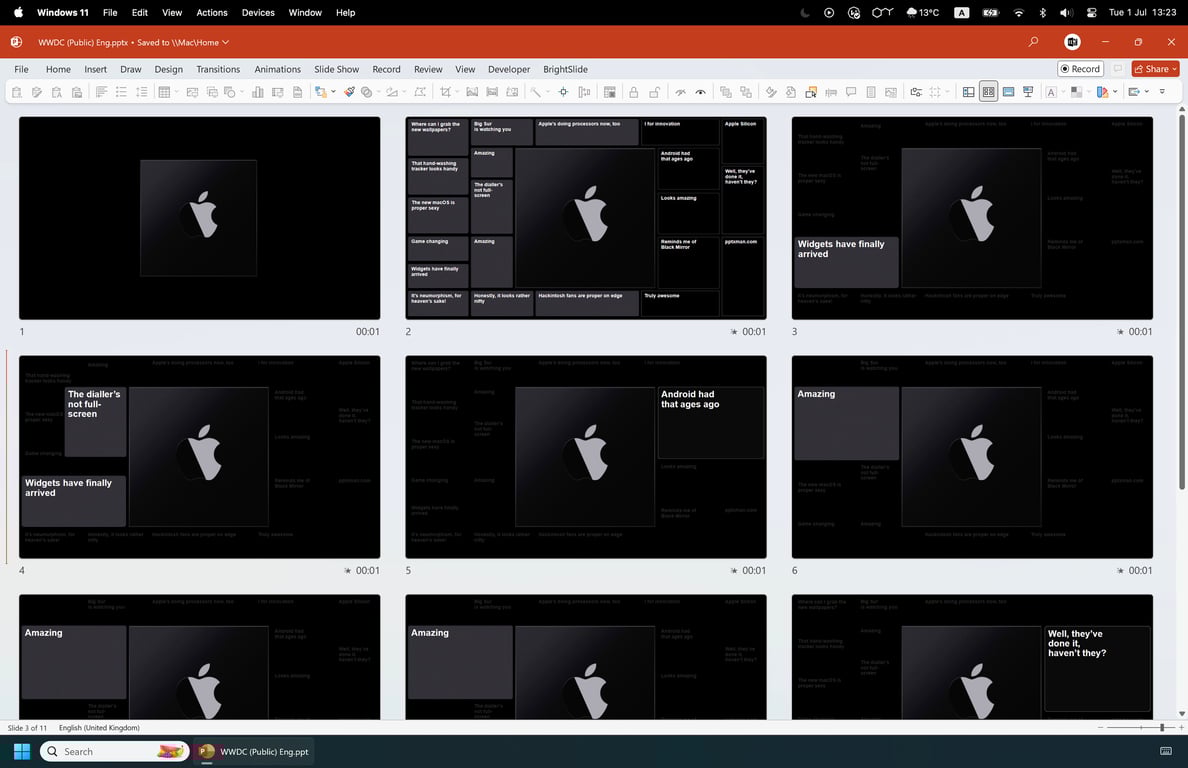
Task: Click the Arrange layers icon
Action: (320, 92)
